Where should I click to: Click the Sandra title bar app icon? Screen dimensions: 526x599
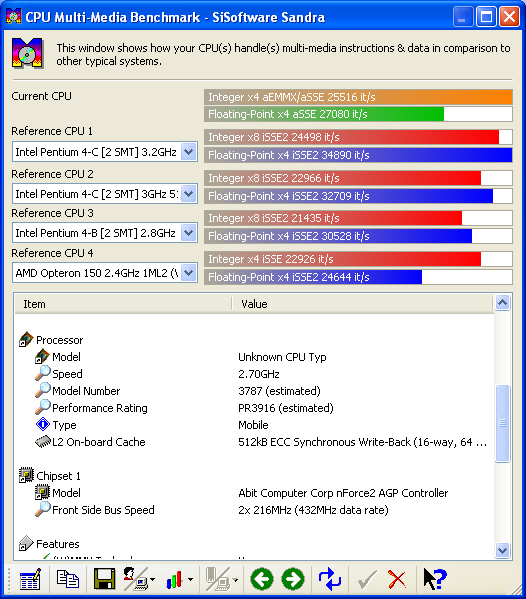(x=14, y=17)
